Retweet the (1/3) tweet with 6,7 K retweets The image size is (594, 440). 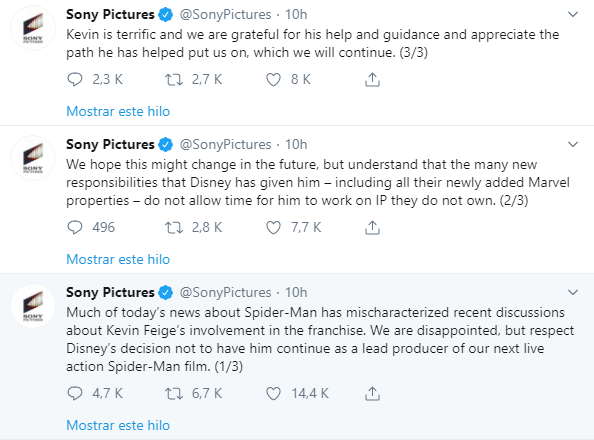pyautogui.click(x=174, y=393)
